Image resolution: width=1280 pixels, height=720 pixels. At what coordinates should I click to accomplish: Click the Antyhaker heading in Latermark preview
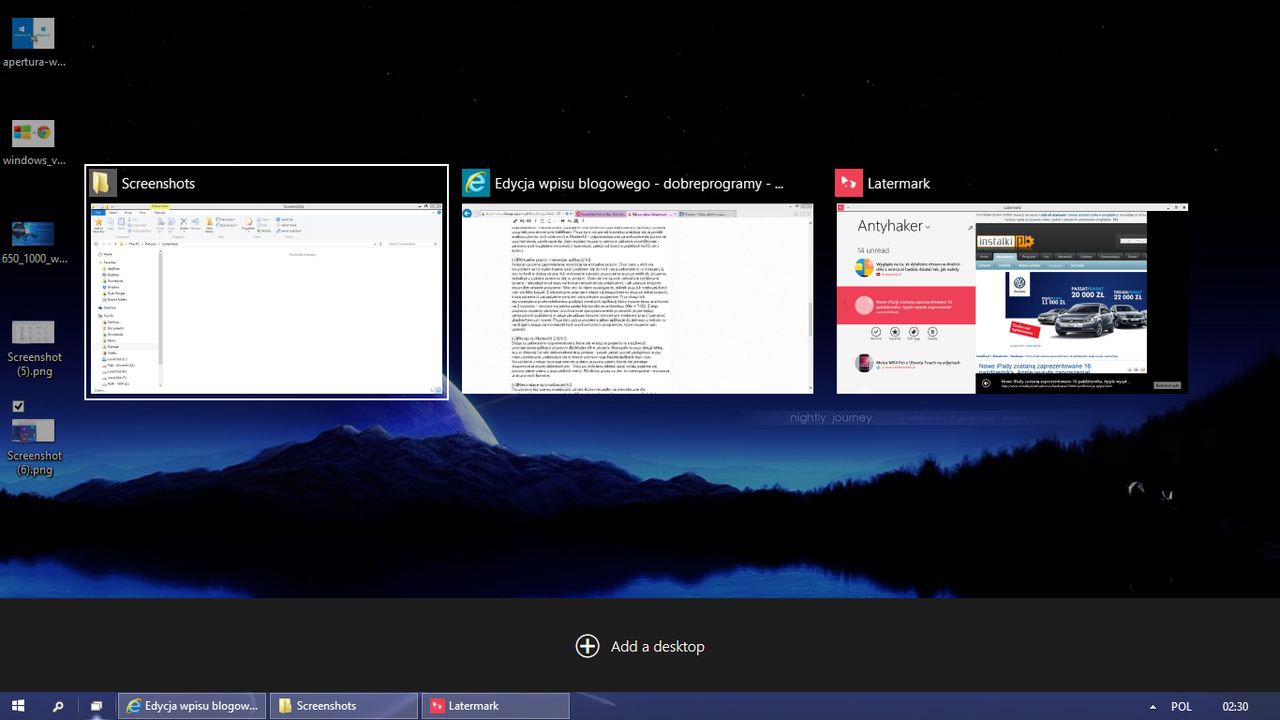(x=889, y=226)
